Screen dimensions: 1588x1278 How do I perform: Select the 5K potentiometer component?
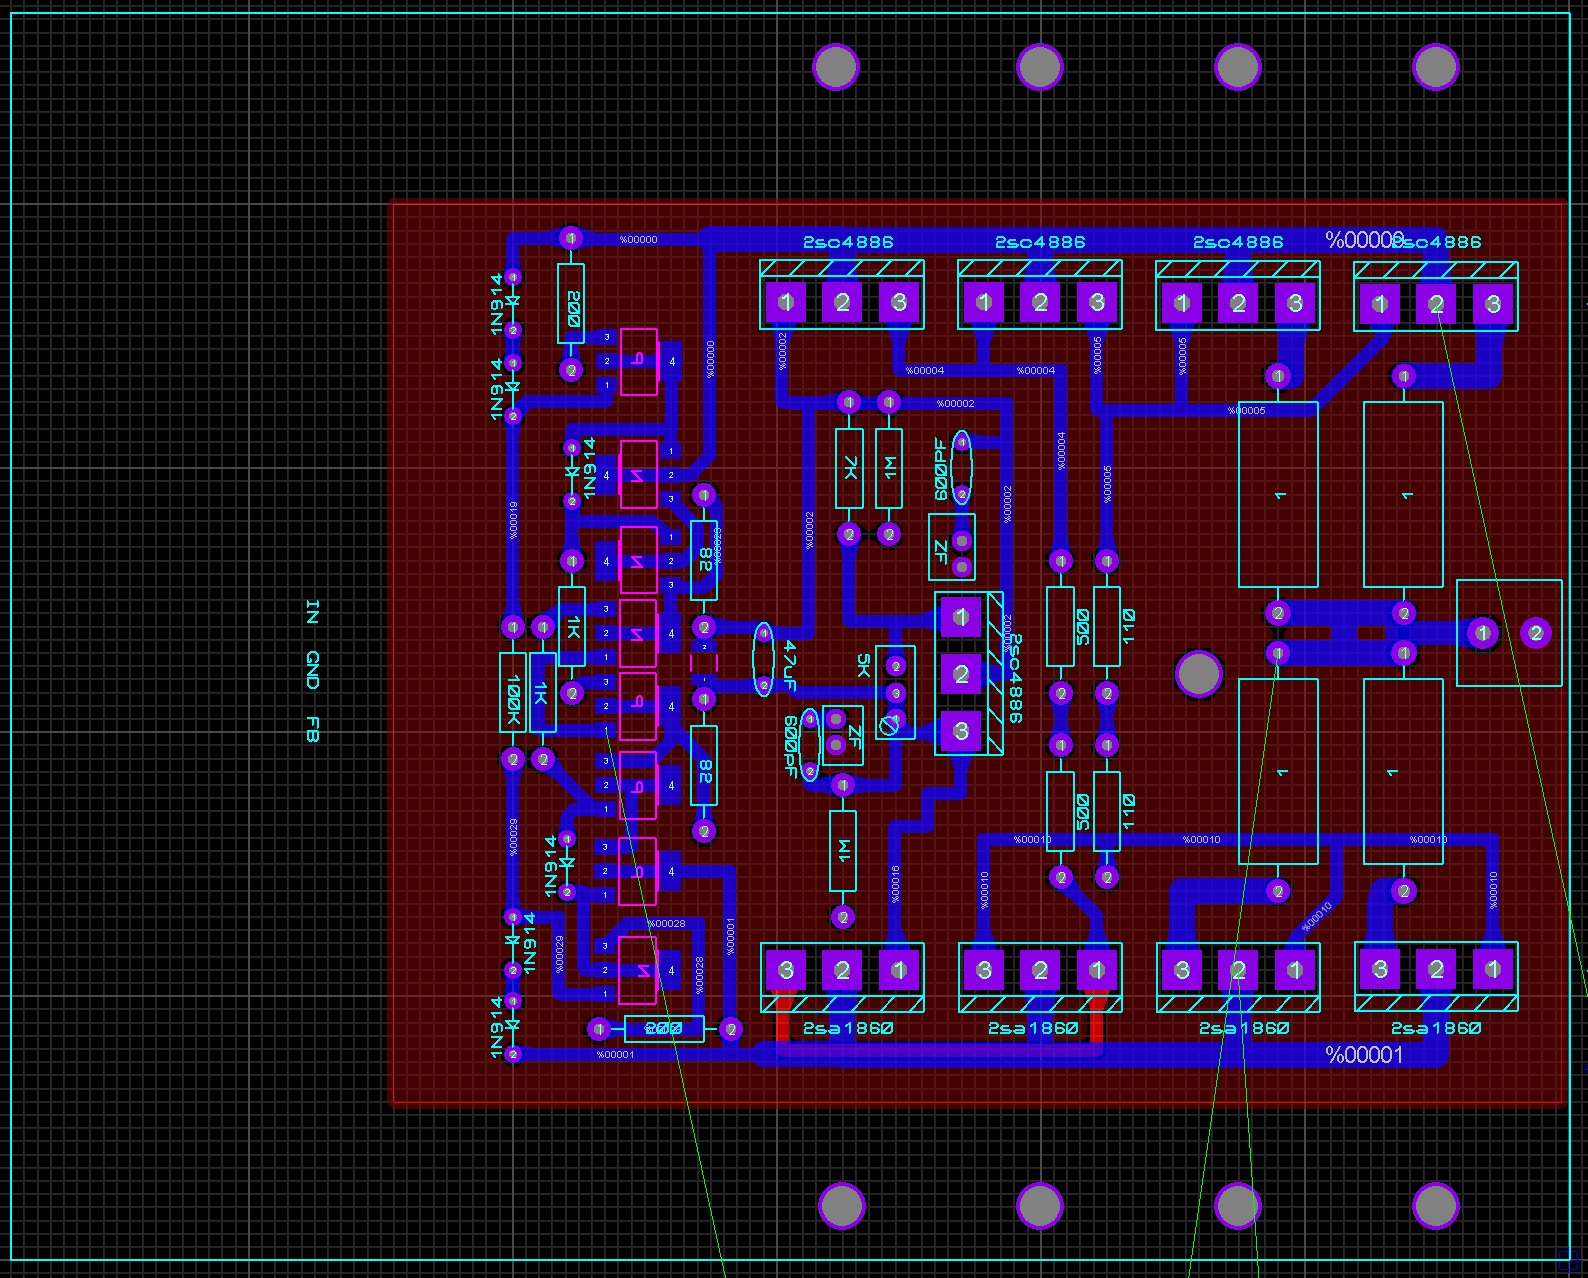click(895, 693)
